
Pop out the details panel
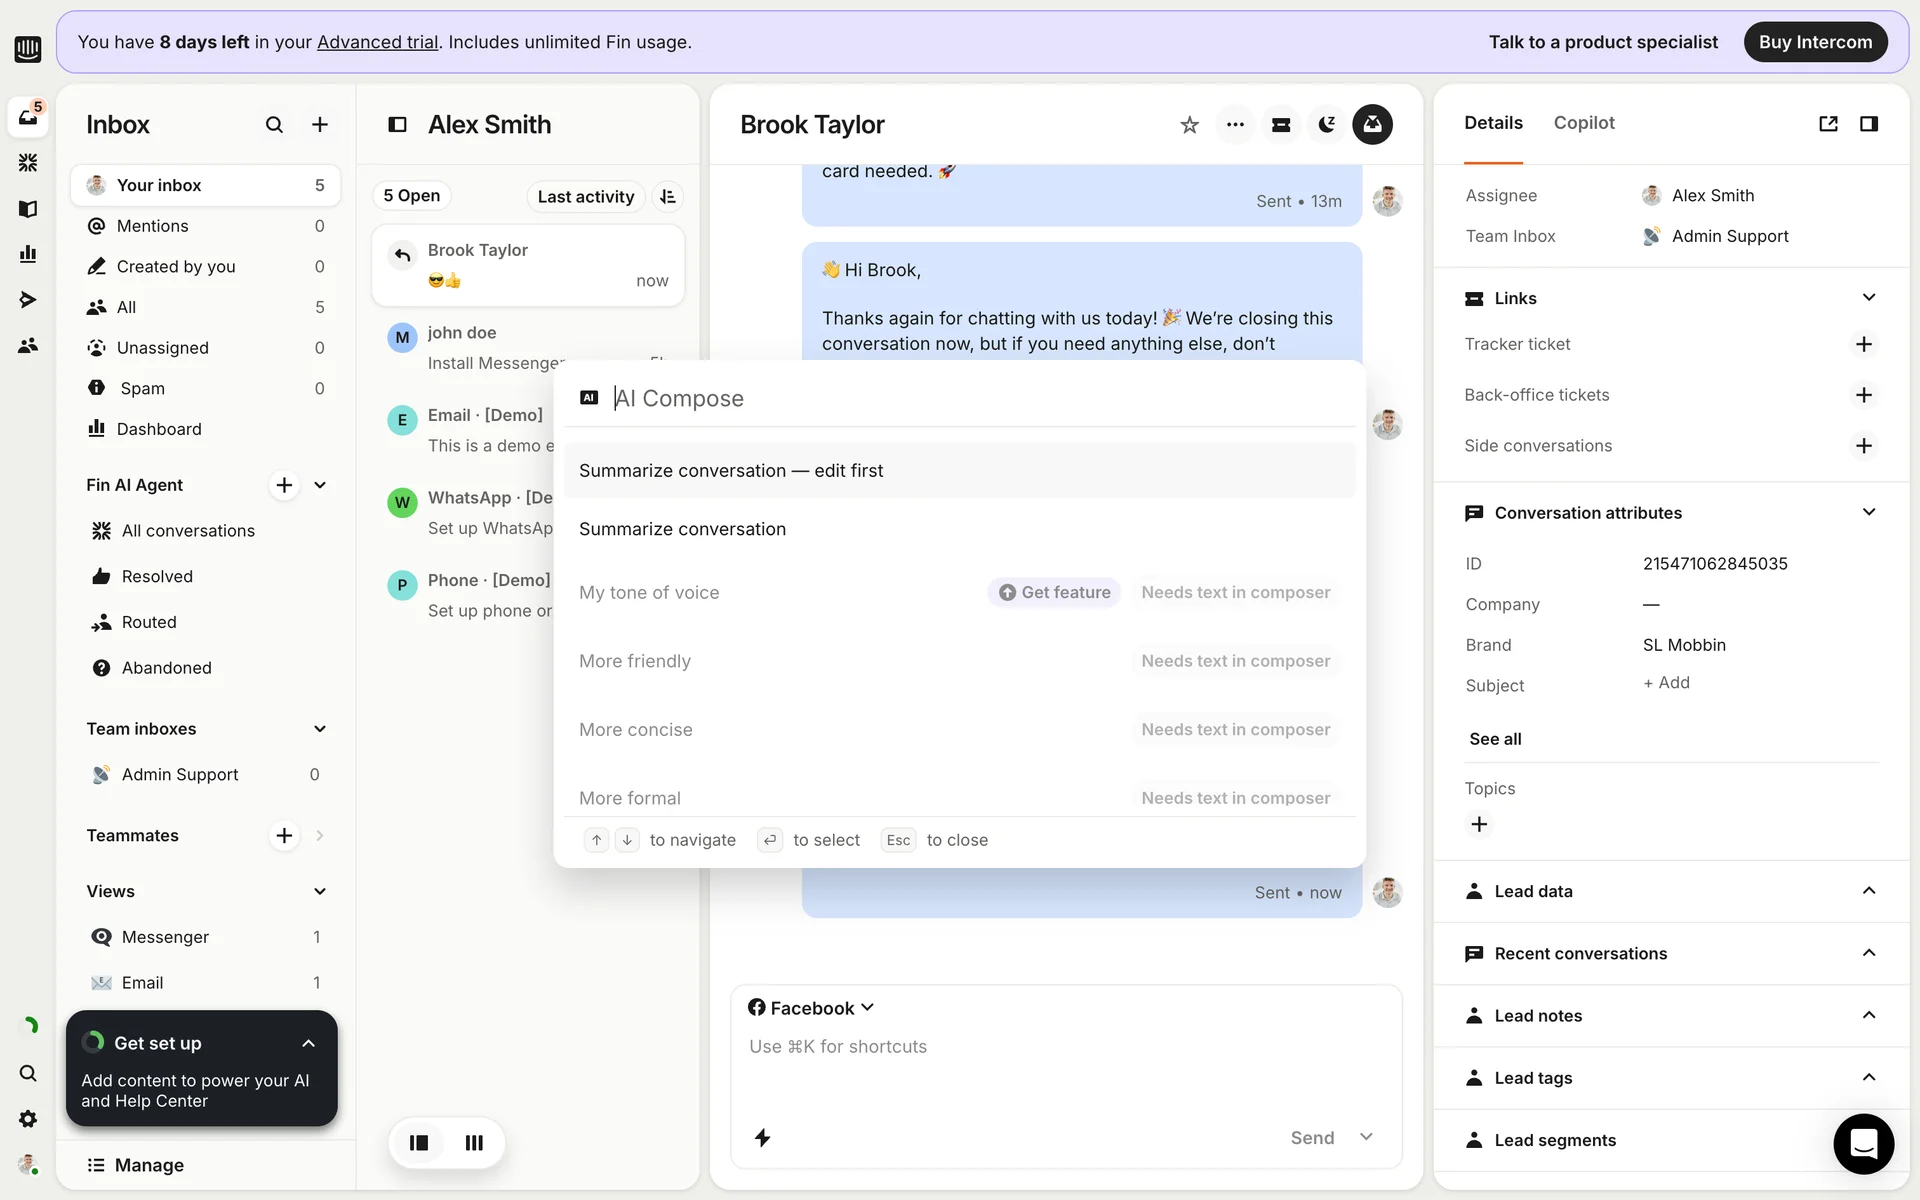tap(1828, 124)
